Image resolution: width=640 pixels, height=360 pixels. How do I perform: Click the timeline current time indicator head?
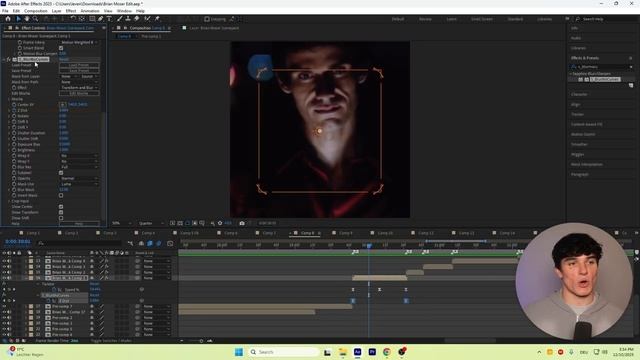click(369, 246)
